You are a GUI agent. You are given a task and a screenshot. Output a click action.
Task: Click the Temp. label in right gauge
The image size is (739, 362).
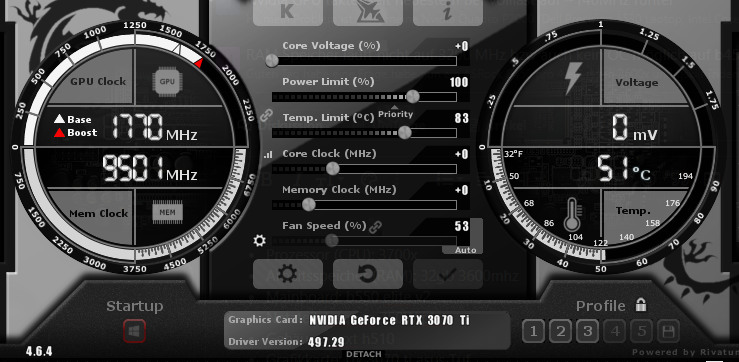(x=633, y=211)
